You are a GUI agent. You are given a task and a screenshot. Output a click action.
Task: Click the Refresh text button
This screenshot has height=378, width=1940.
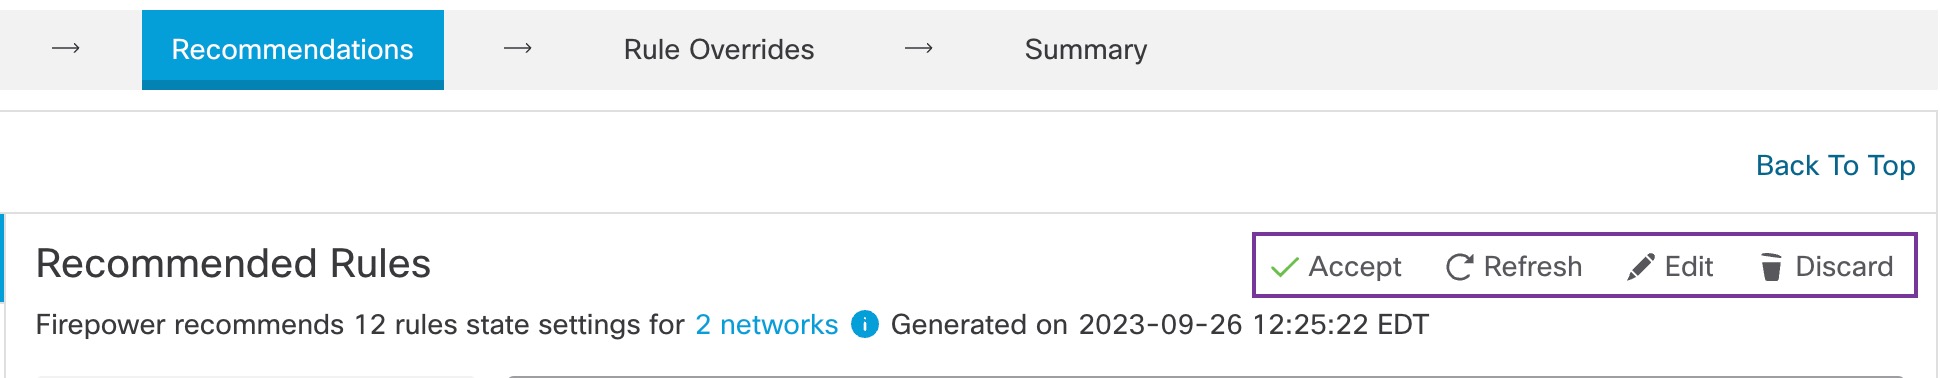point(1533,267)
